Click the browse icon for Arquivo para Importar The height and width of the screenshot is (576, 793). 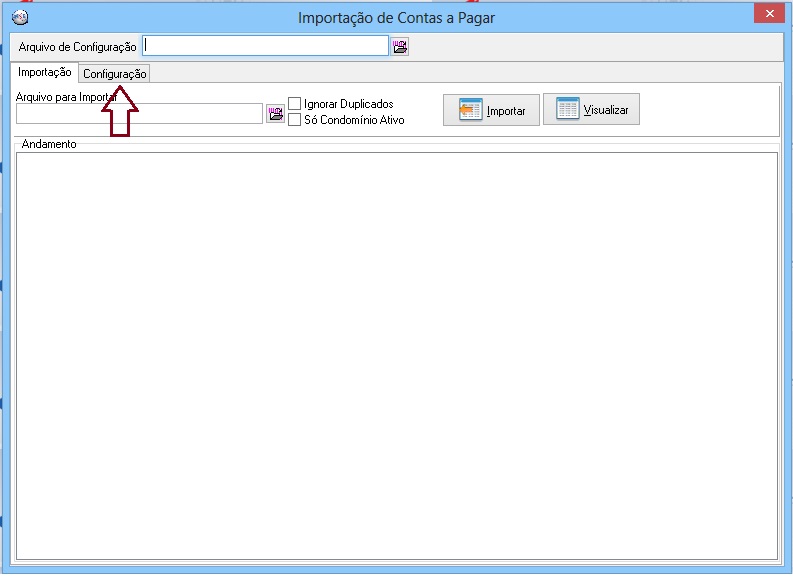[276, 114]
